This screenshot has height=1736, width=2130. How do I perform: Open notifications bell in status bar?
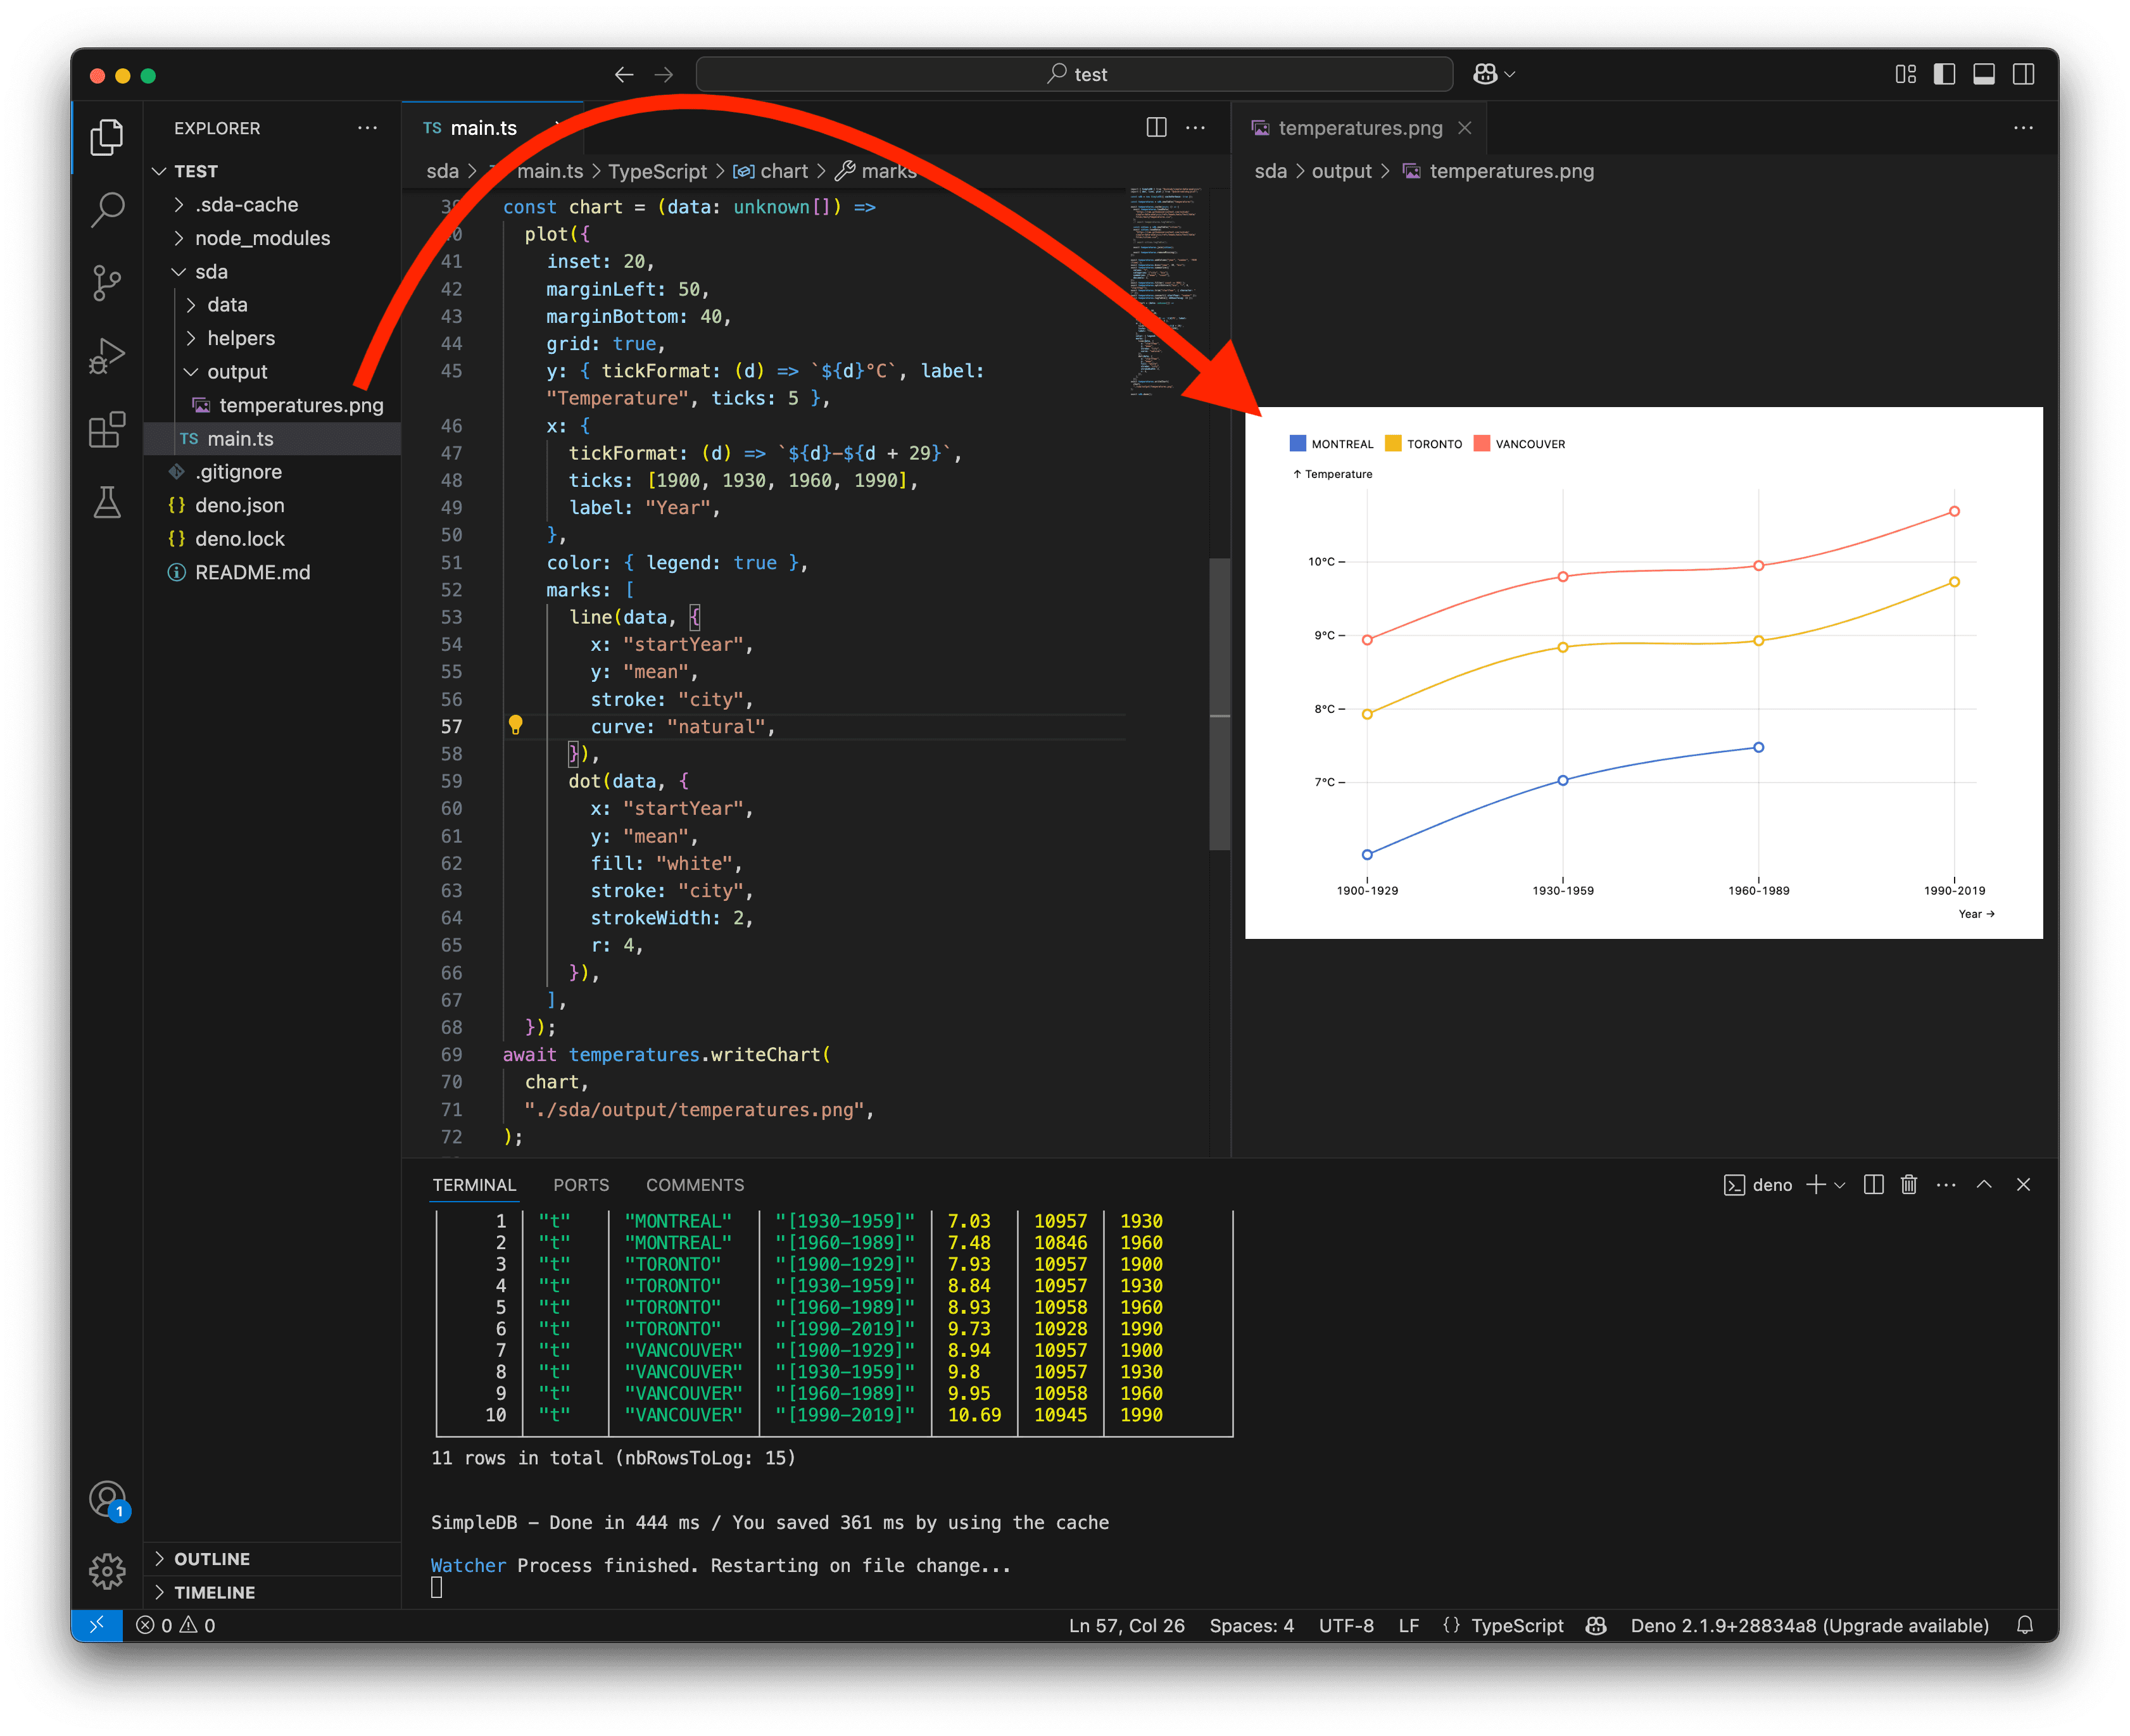tap(2025, 1625)
